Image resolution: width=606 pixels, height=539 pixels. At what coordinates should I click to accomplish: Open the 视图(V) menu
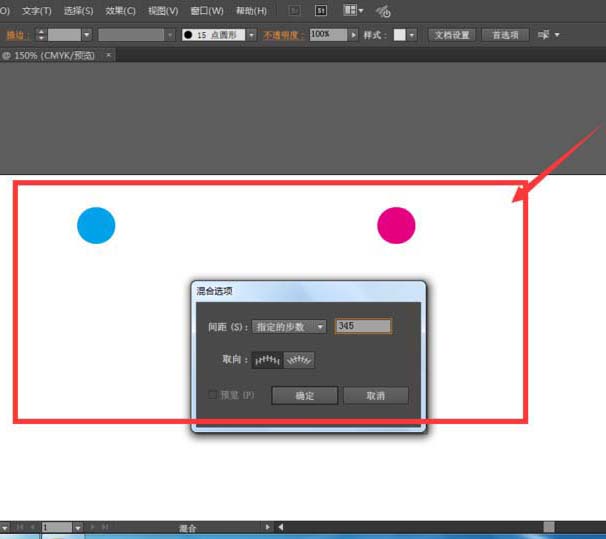[163, 11]
